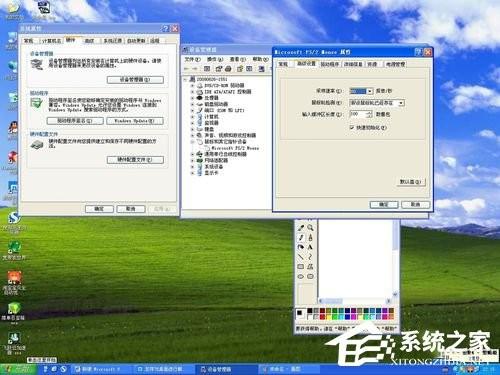The width and height of the screenshot is (500, 375).
Task: Open the 采样速率 sample rate dropdown
Action: tap(370, 91)
